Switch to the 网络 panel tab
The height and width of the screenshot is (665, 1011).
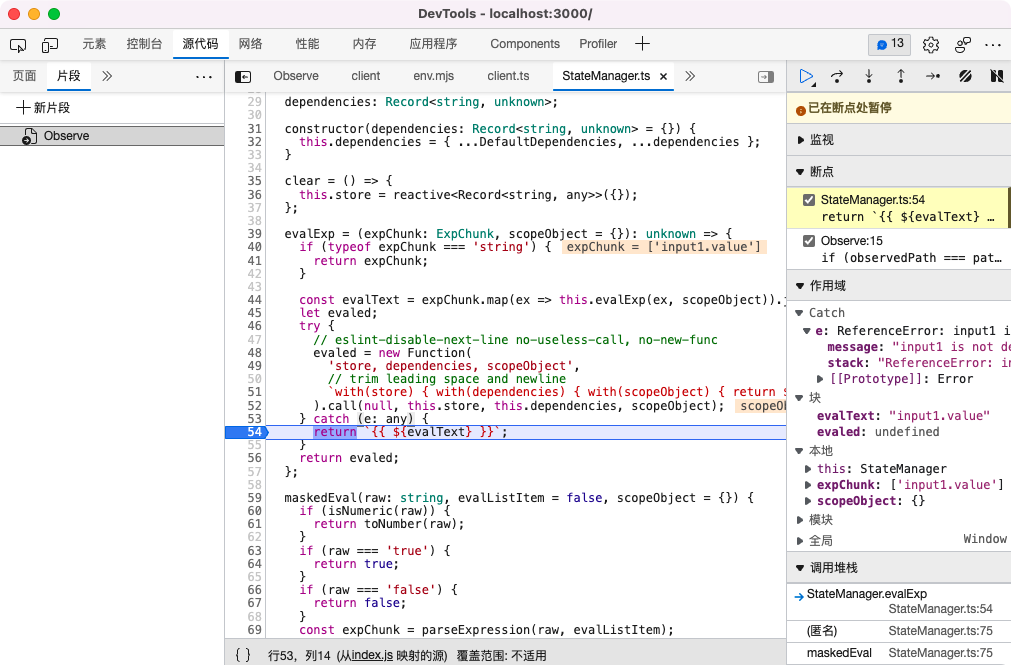[x=251, y=45]
